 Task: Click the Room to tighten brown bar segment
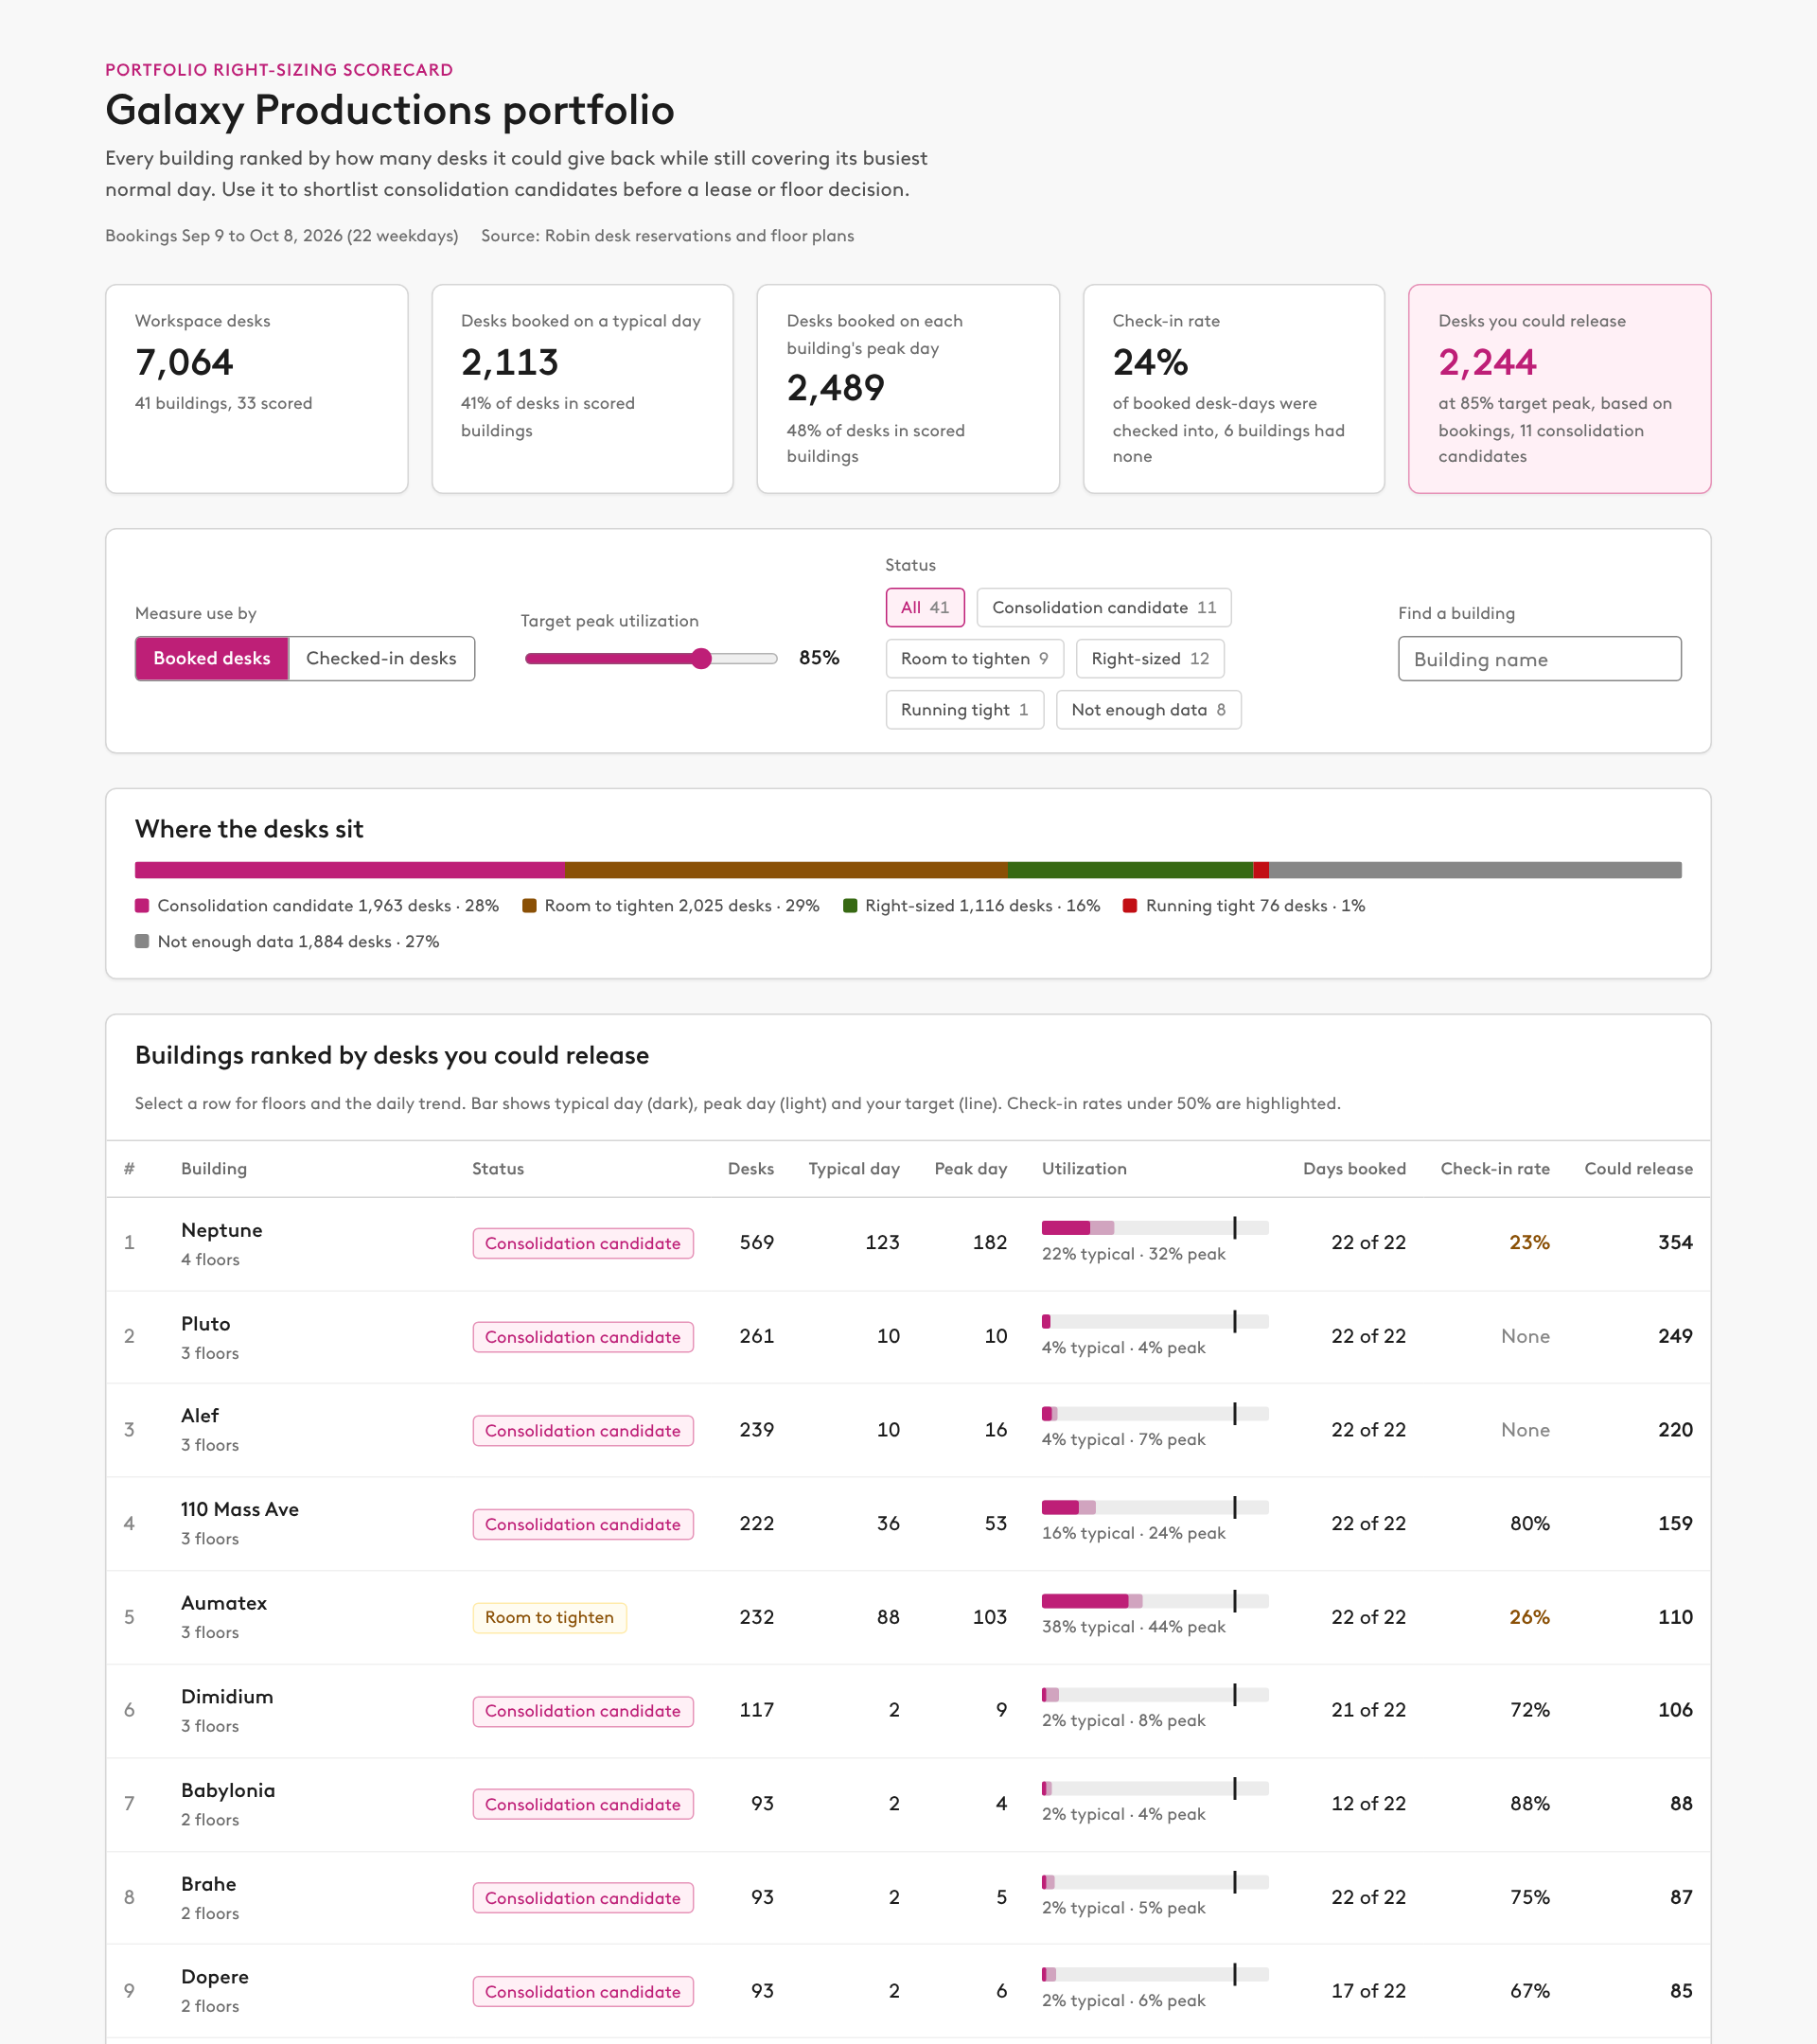tap(787, 870)
